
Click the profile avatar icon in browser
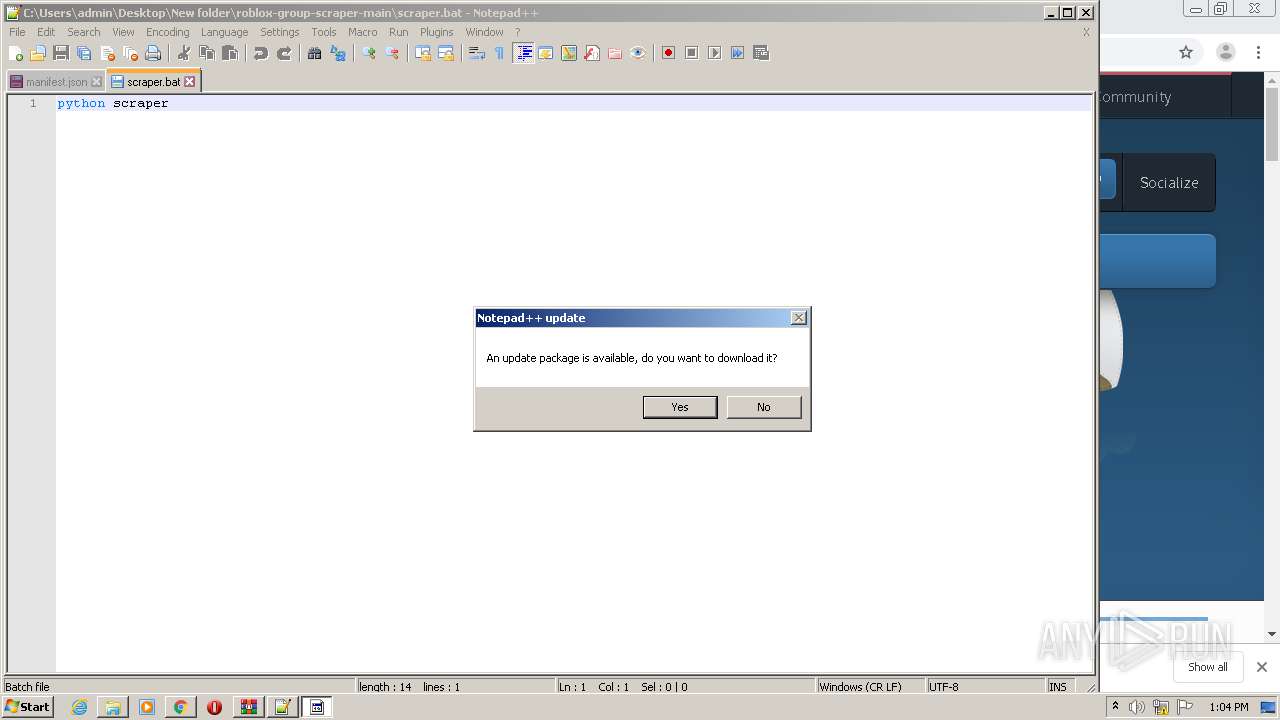click(x=1226, y=52)
